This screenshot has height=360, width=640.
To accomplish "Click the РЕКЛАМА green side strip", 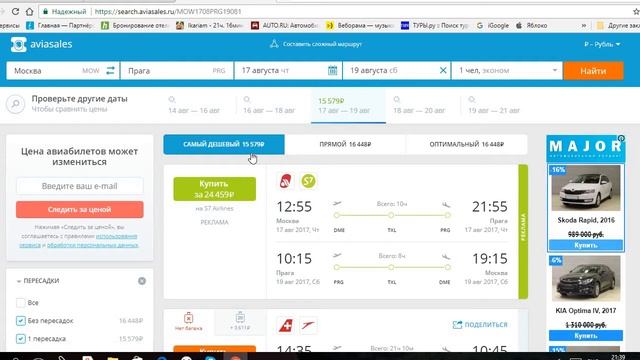I will [523, 231].
